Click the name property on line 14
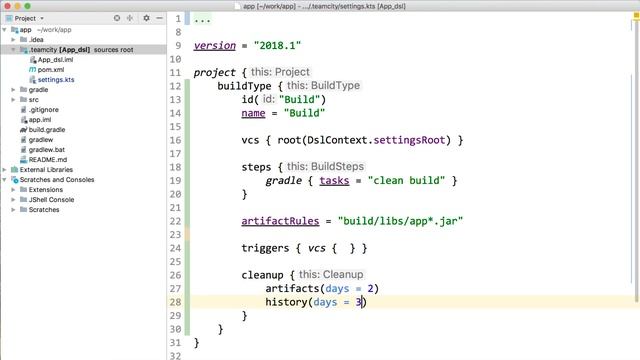The image size is (640, 360). pos(253,113)
